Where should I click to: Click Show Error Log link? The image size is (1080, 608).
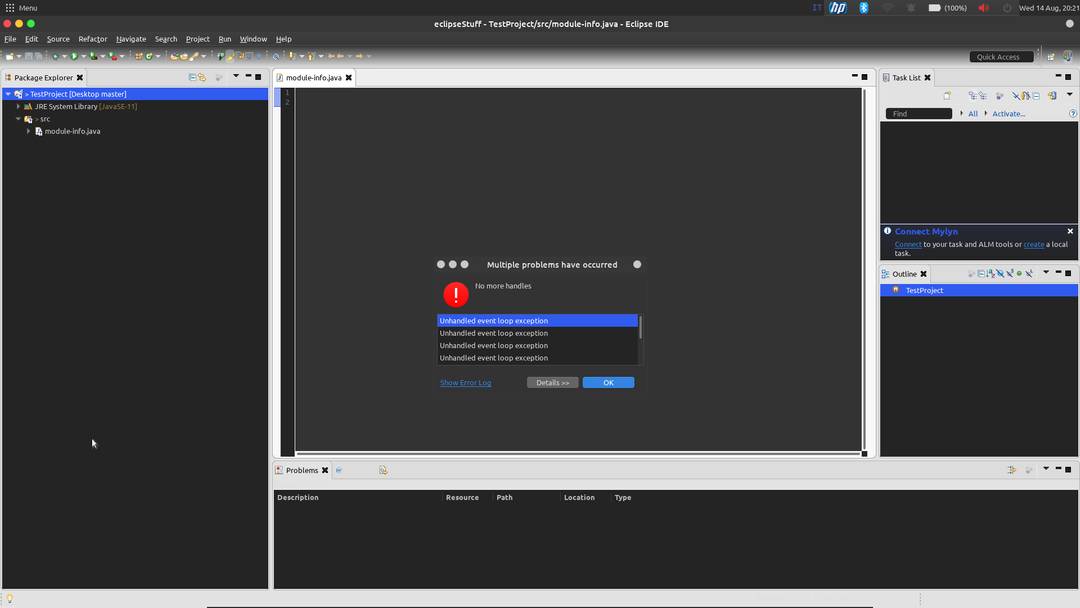click(466, 383)
